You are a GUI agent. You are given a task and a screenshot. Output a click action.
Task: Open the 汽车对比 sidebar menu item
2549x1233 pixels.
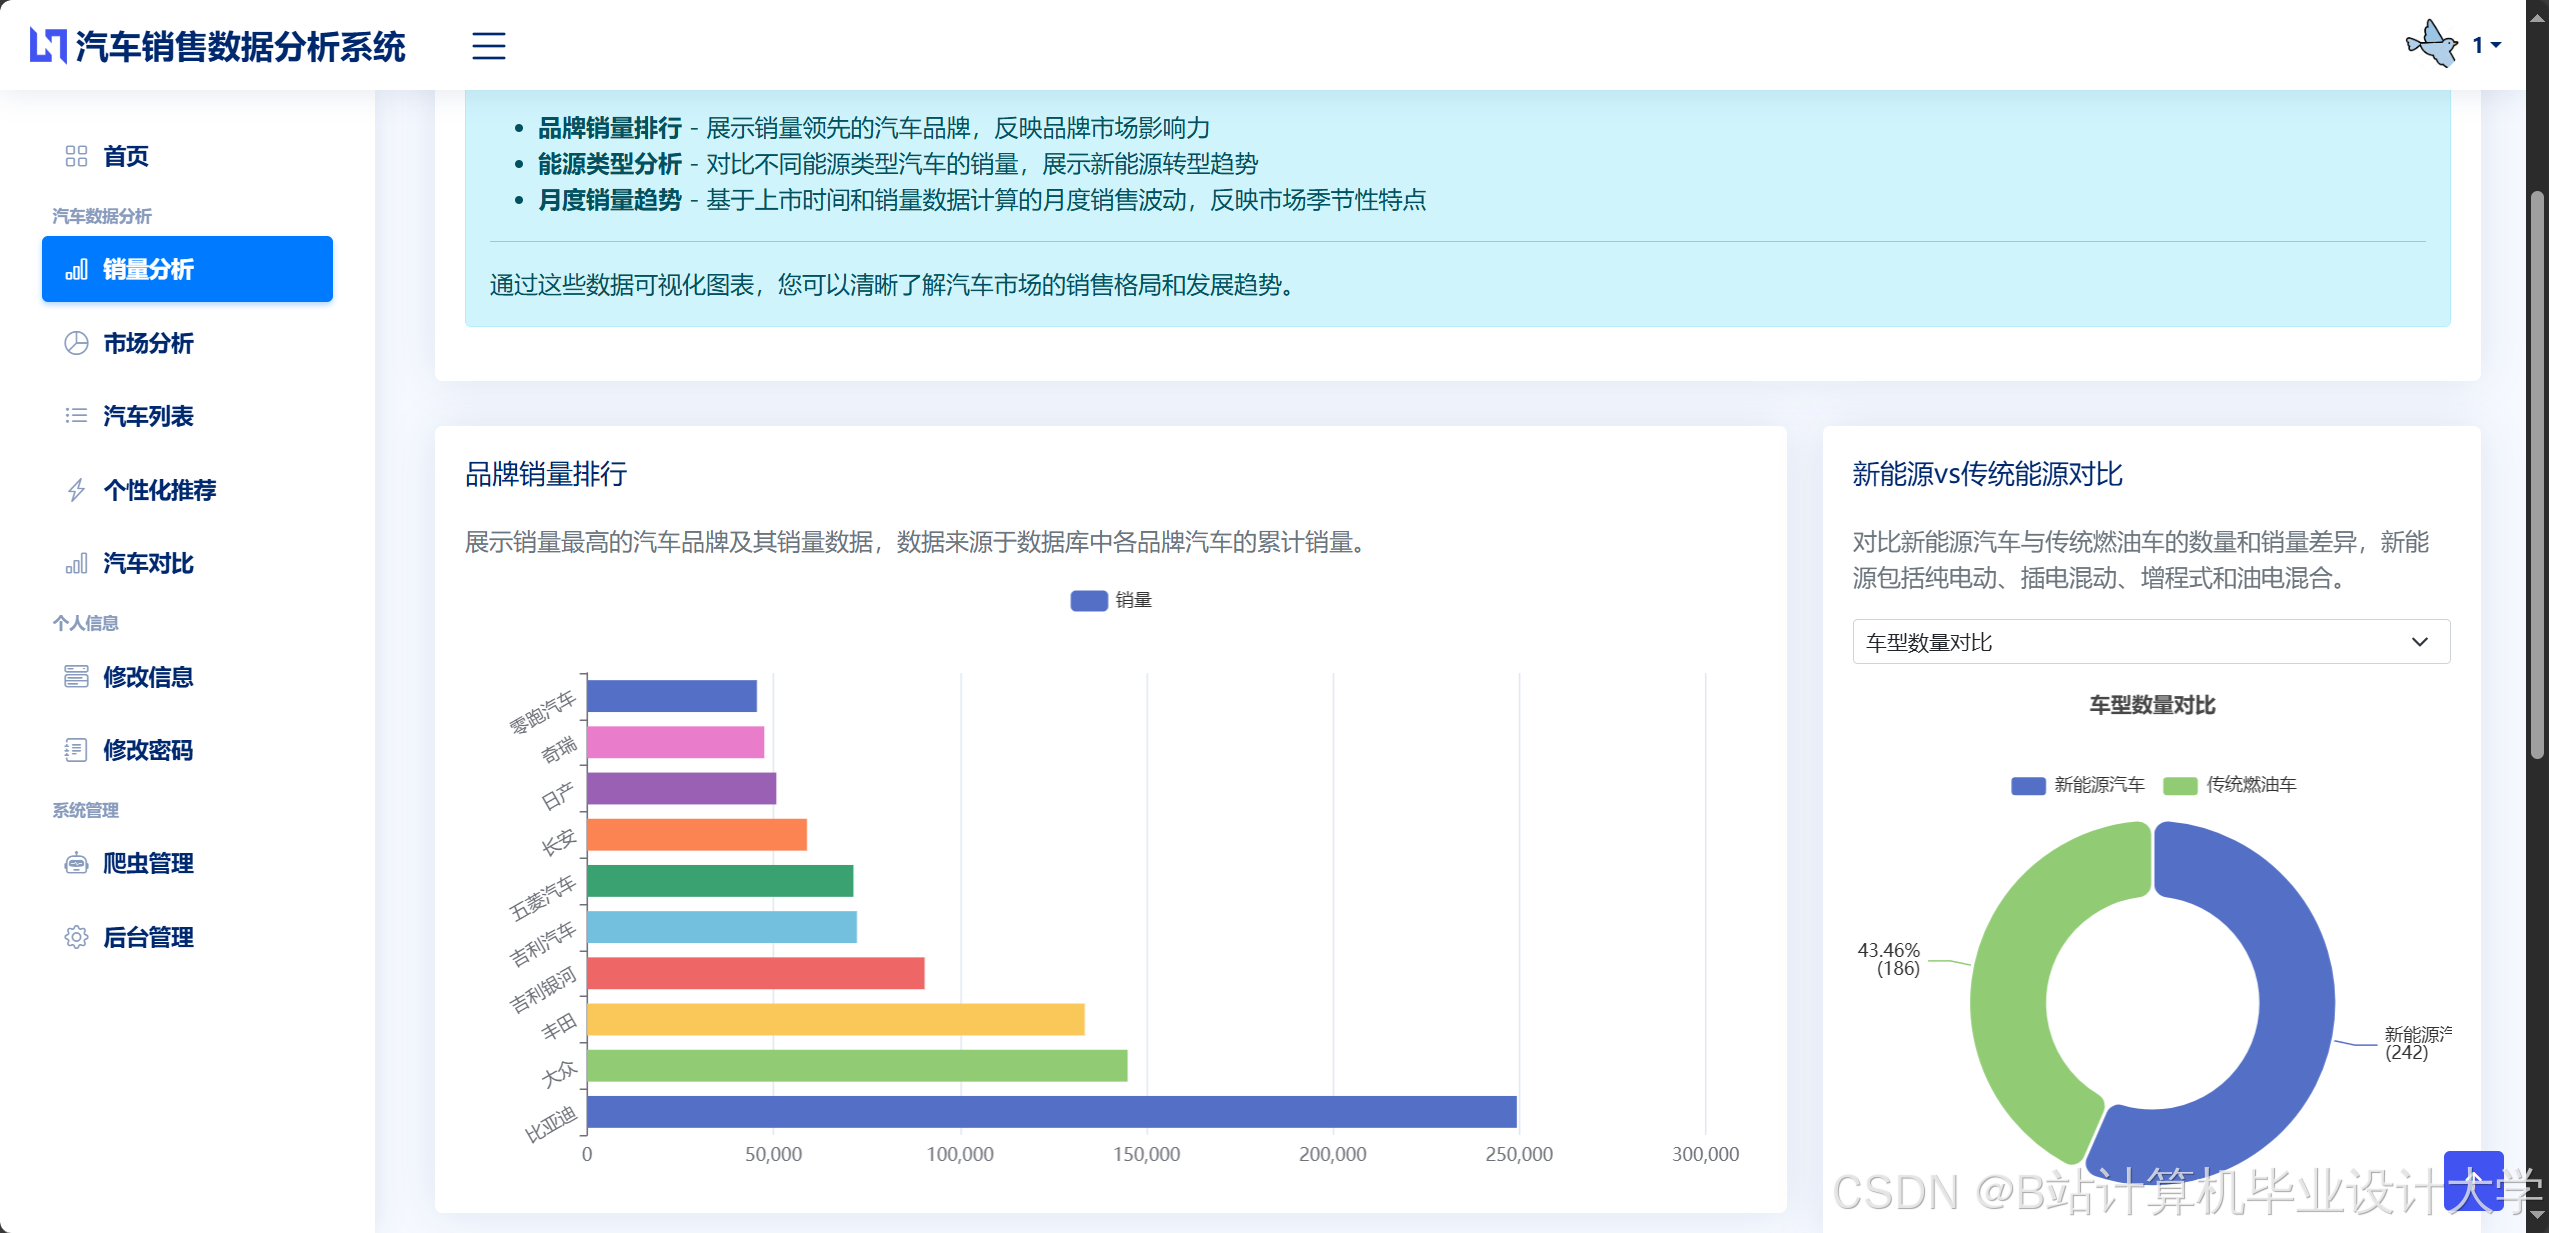(x=148, y=564)
